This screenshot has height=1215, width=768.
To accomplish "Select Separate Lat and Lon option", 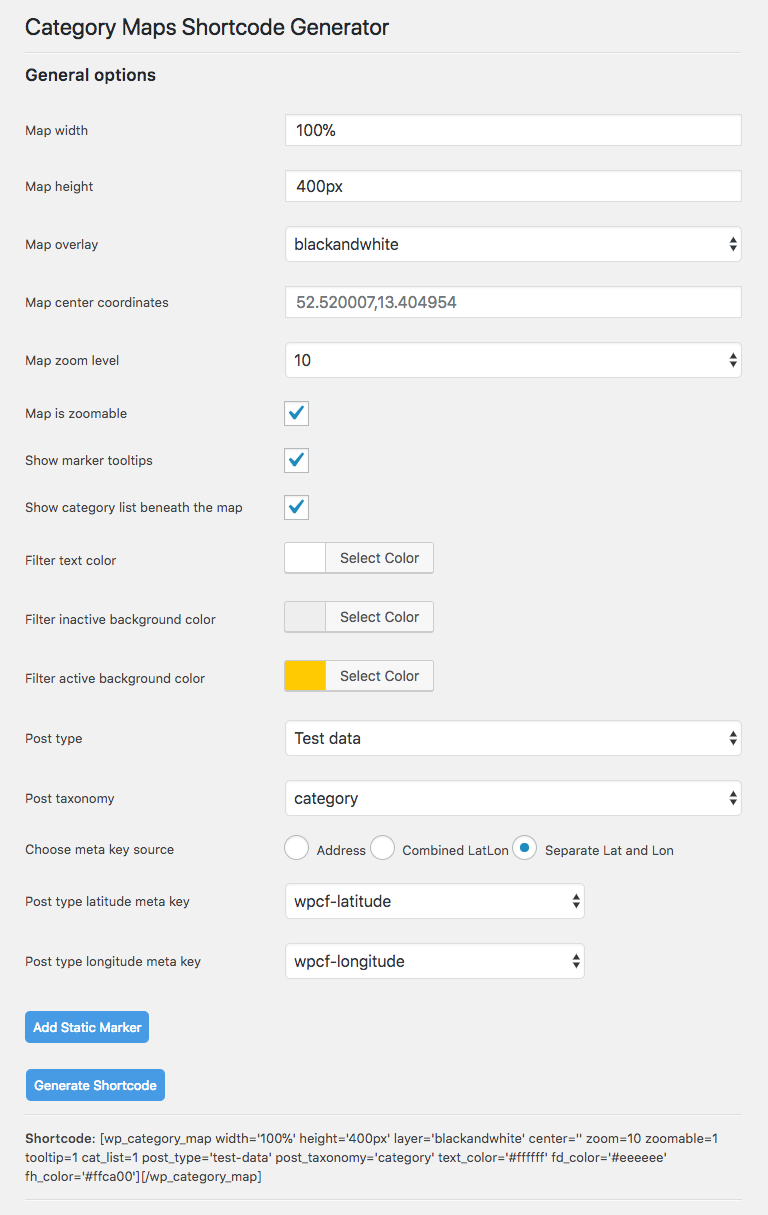I will click(x=525, y=849).
